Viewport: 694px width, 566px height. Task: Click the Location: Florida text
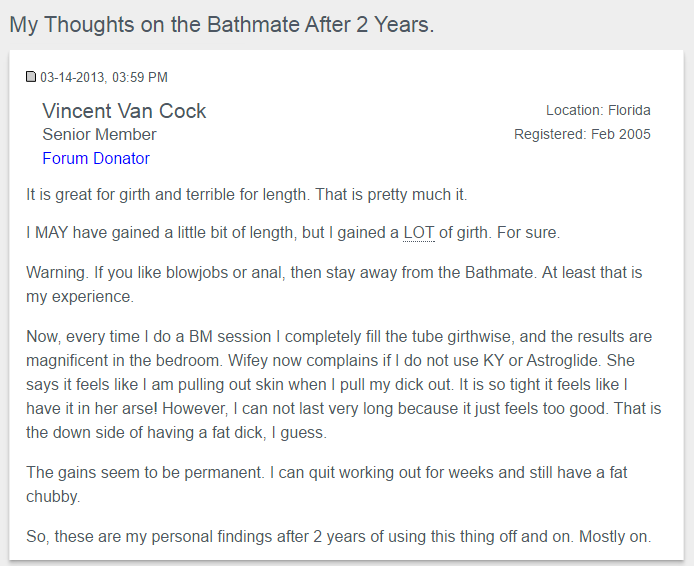(x=598, y=110)
